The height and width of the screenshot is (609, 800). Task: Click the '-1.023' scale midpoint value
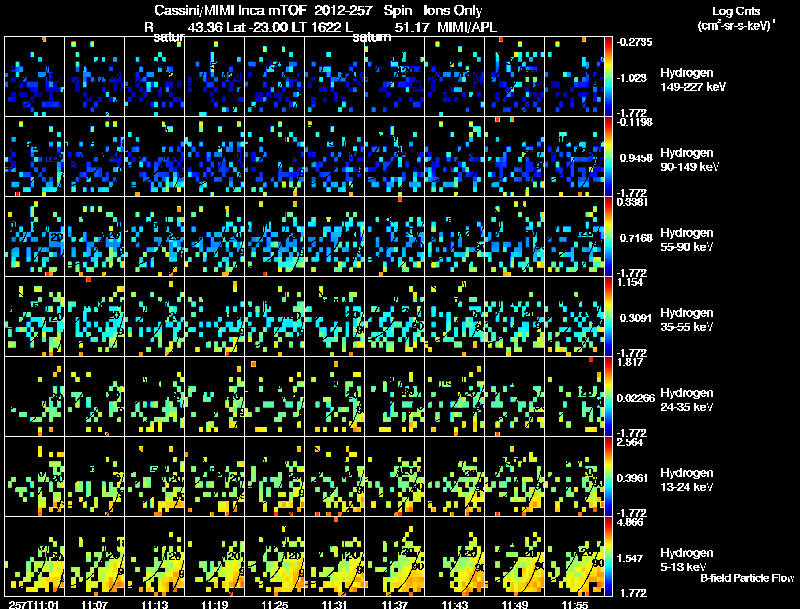coord(633,78)
